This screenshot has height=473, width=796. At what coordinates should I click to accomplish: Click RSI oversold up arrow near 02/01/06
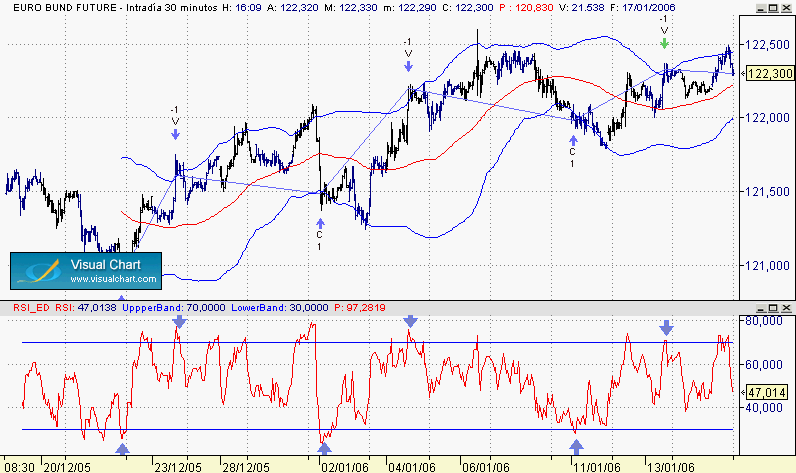[324, 448]
